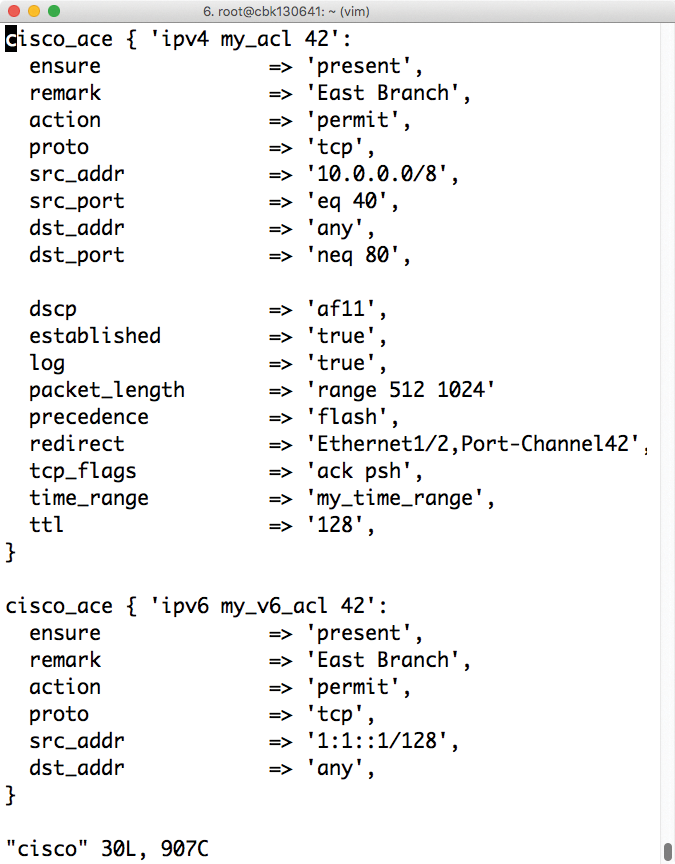Image resolution: width=675 pixels, height=864 pixels.
Task: Click the 'neq 80' dst_port value
Action: click(x=359, y=255)
